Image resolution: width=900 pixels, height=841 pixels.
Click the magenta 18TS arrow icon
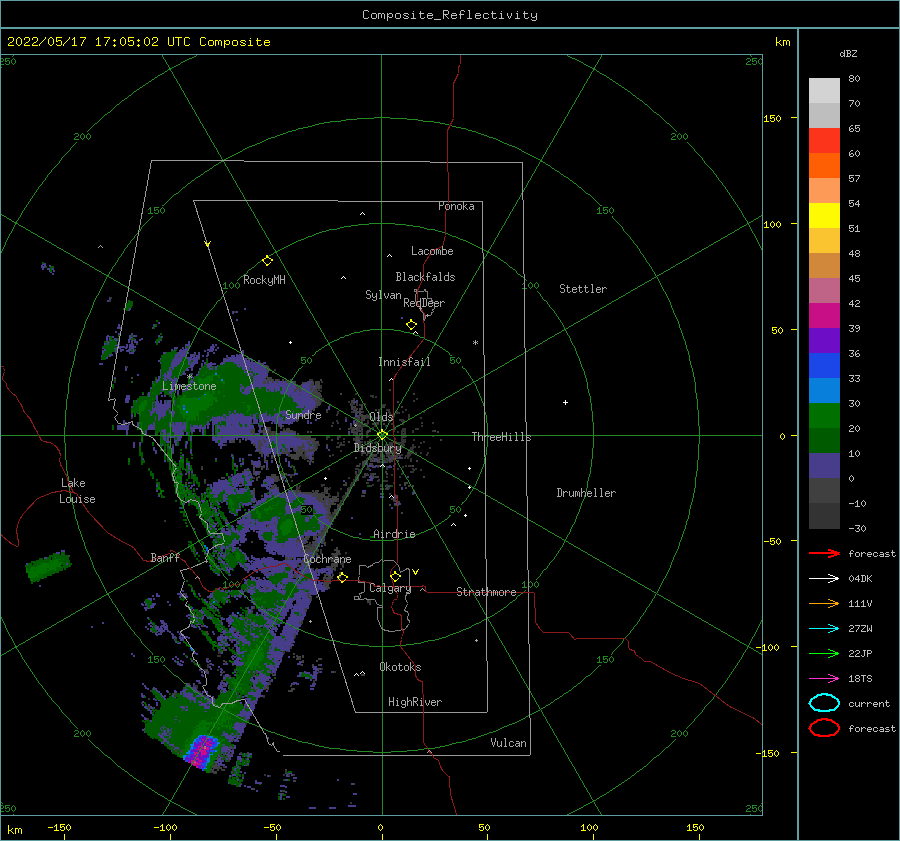click(824, 679)
